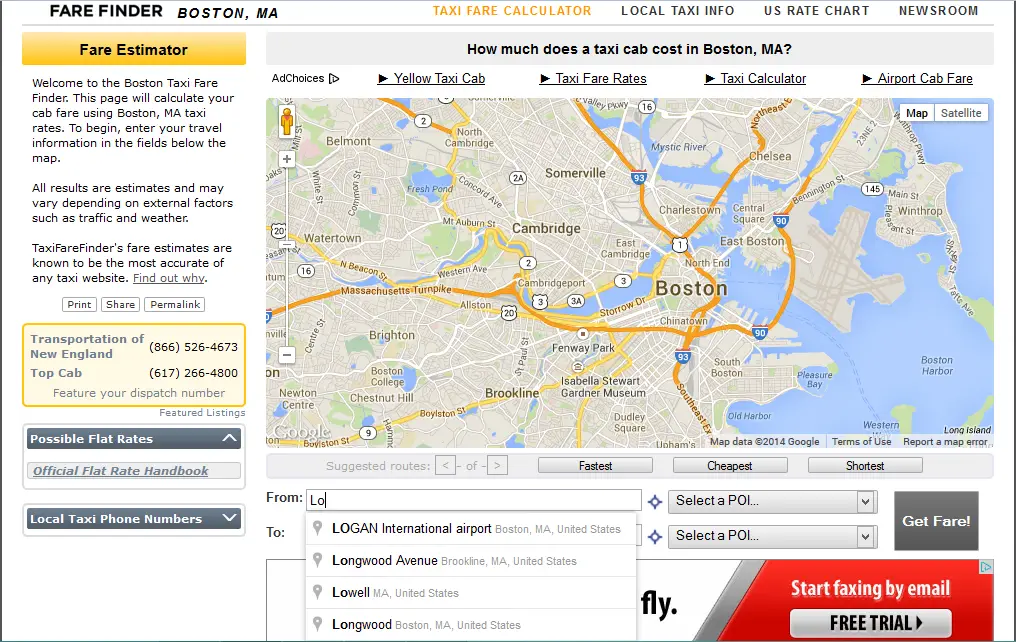Open the Newsroom menu item
1016x642 pixels.
tap(938, 11)
